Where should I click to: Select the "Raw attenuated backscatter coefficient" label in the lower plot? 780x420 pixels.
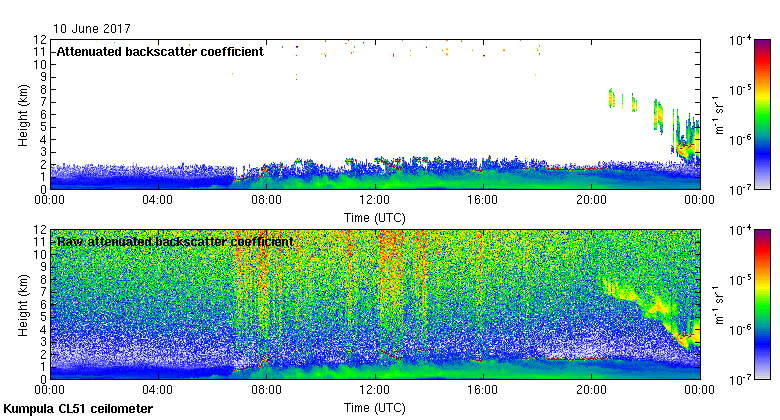coord(175,242)
